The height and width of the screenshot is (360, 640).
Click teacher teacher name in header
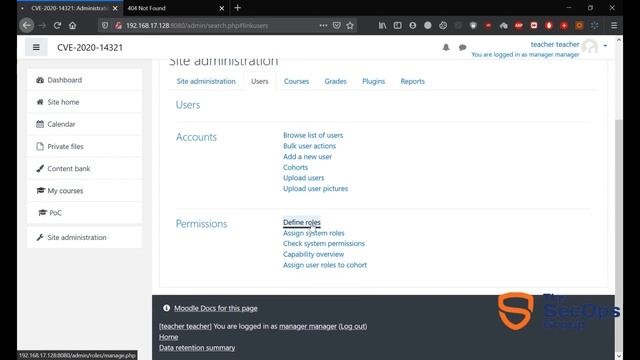(x=555, y=44)
